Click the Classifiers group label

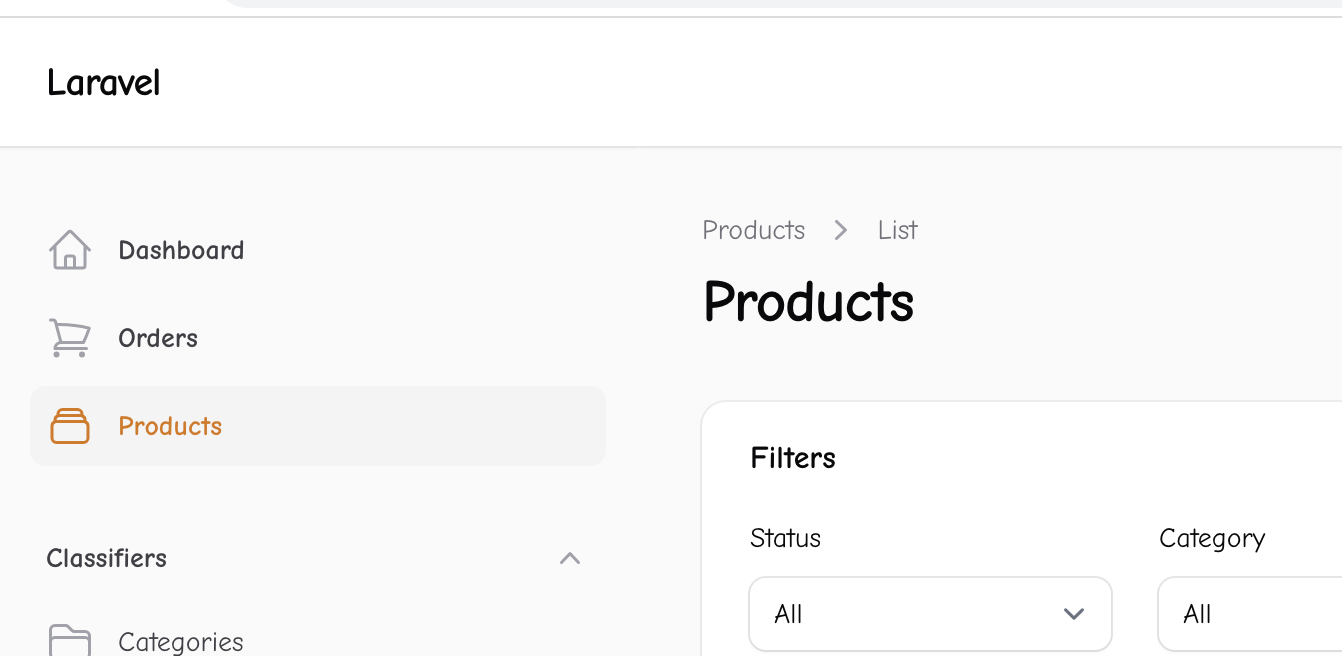point(107,558)
